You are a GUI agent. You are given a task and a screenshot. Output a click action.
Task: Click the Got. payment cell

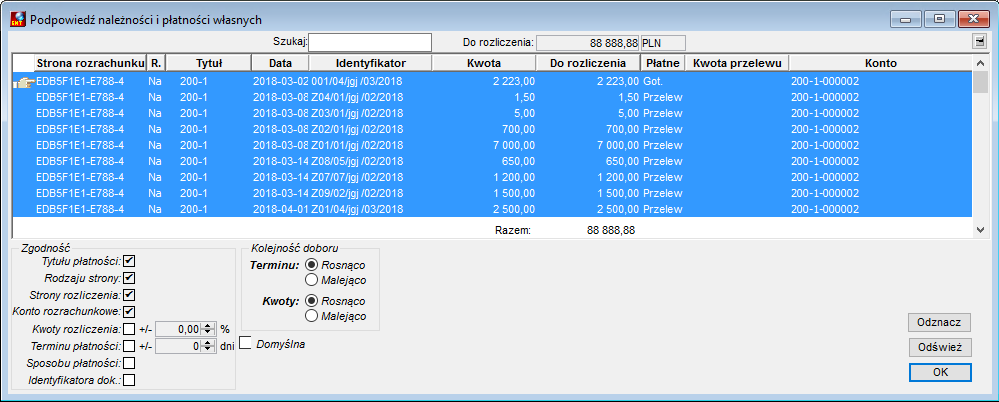pyautogui.click(x=663, y=82)
